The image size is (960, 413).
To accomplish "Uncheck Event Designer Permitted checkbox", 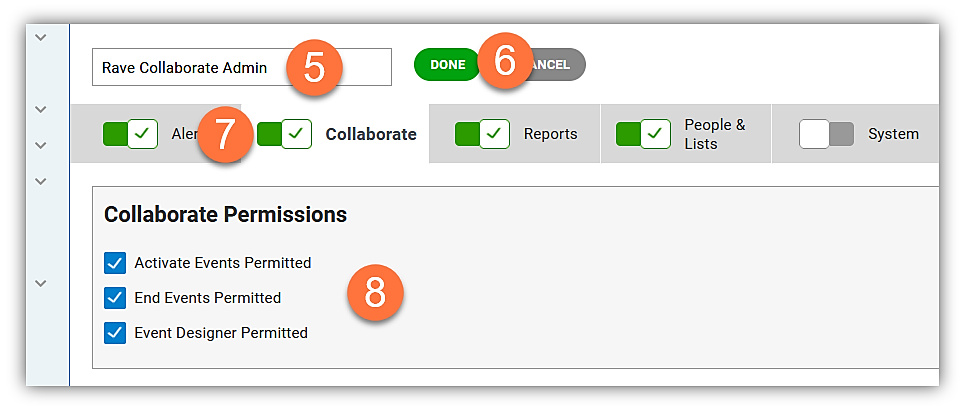I will [115, 333].
